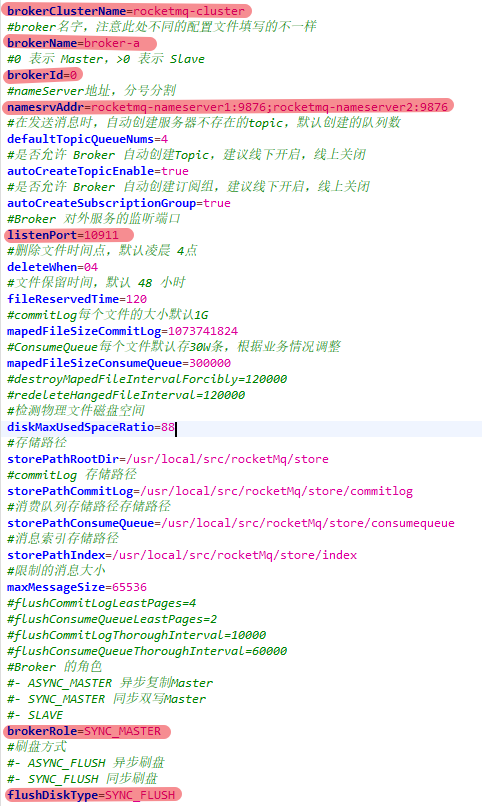Click the autoCreateTopicEnable=true line
The height and width of the screenshot is (806, 482).
pyautogui.click(x=98, y=171)
